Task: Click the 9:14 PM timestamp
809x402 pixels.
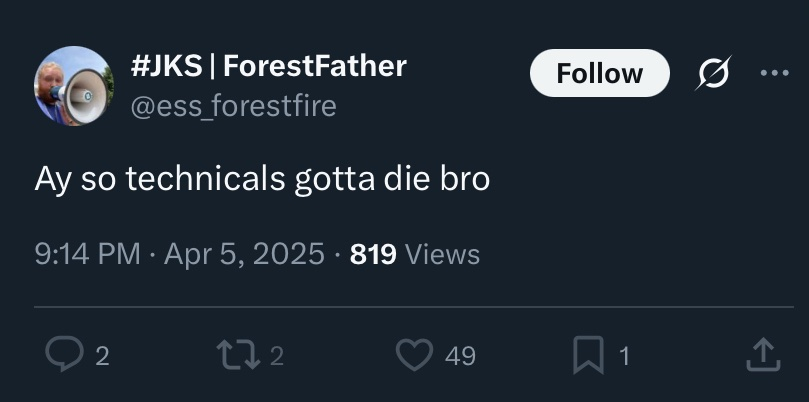Action: tap(87, 254)
